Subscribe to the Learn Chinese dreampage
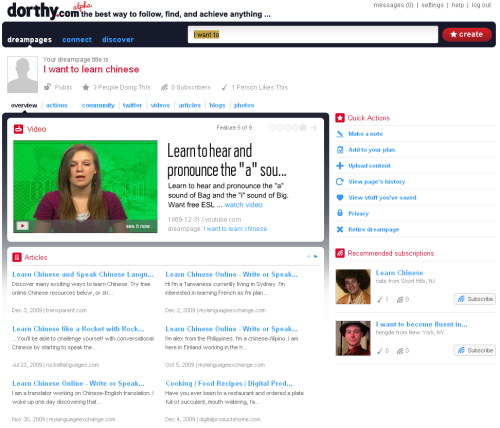The image size is (500, 428). pyautogui.click(x=475, y=299)
